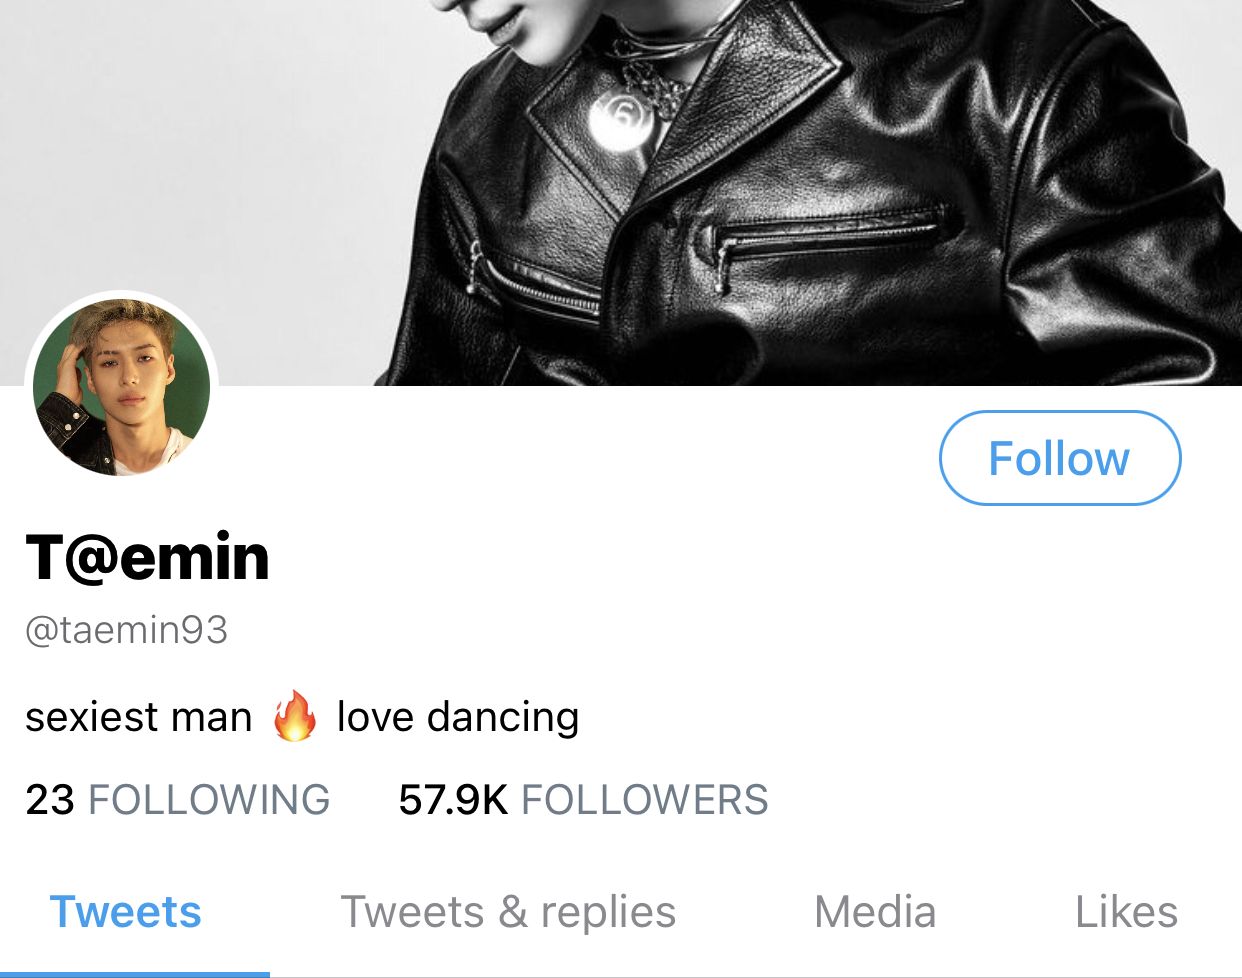Open the circular profile avatar photo
Viewport: 1242px width, 978px height.
click(121, 387)
